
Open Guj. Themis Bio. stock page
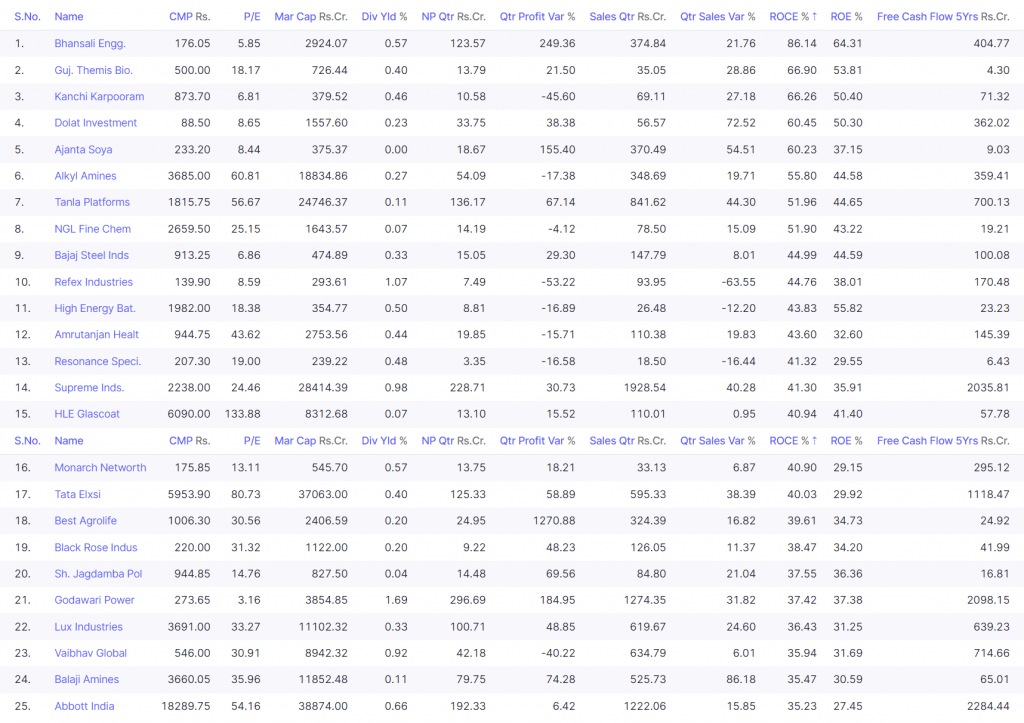coord(93,70)
